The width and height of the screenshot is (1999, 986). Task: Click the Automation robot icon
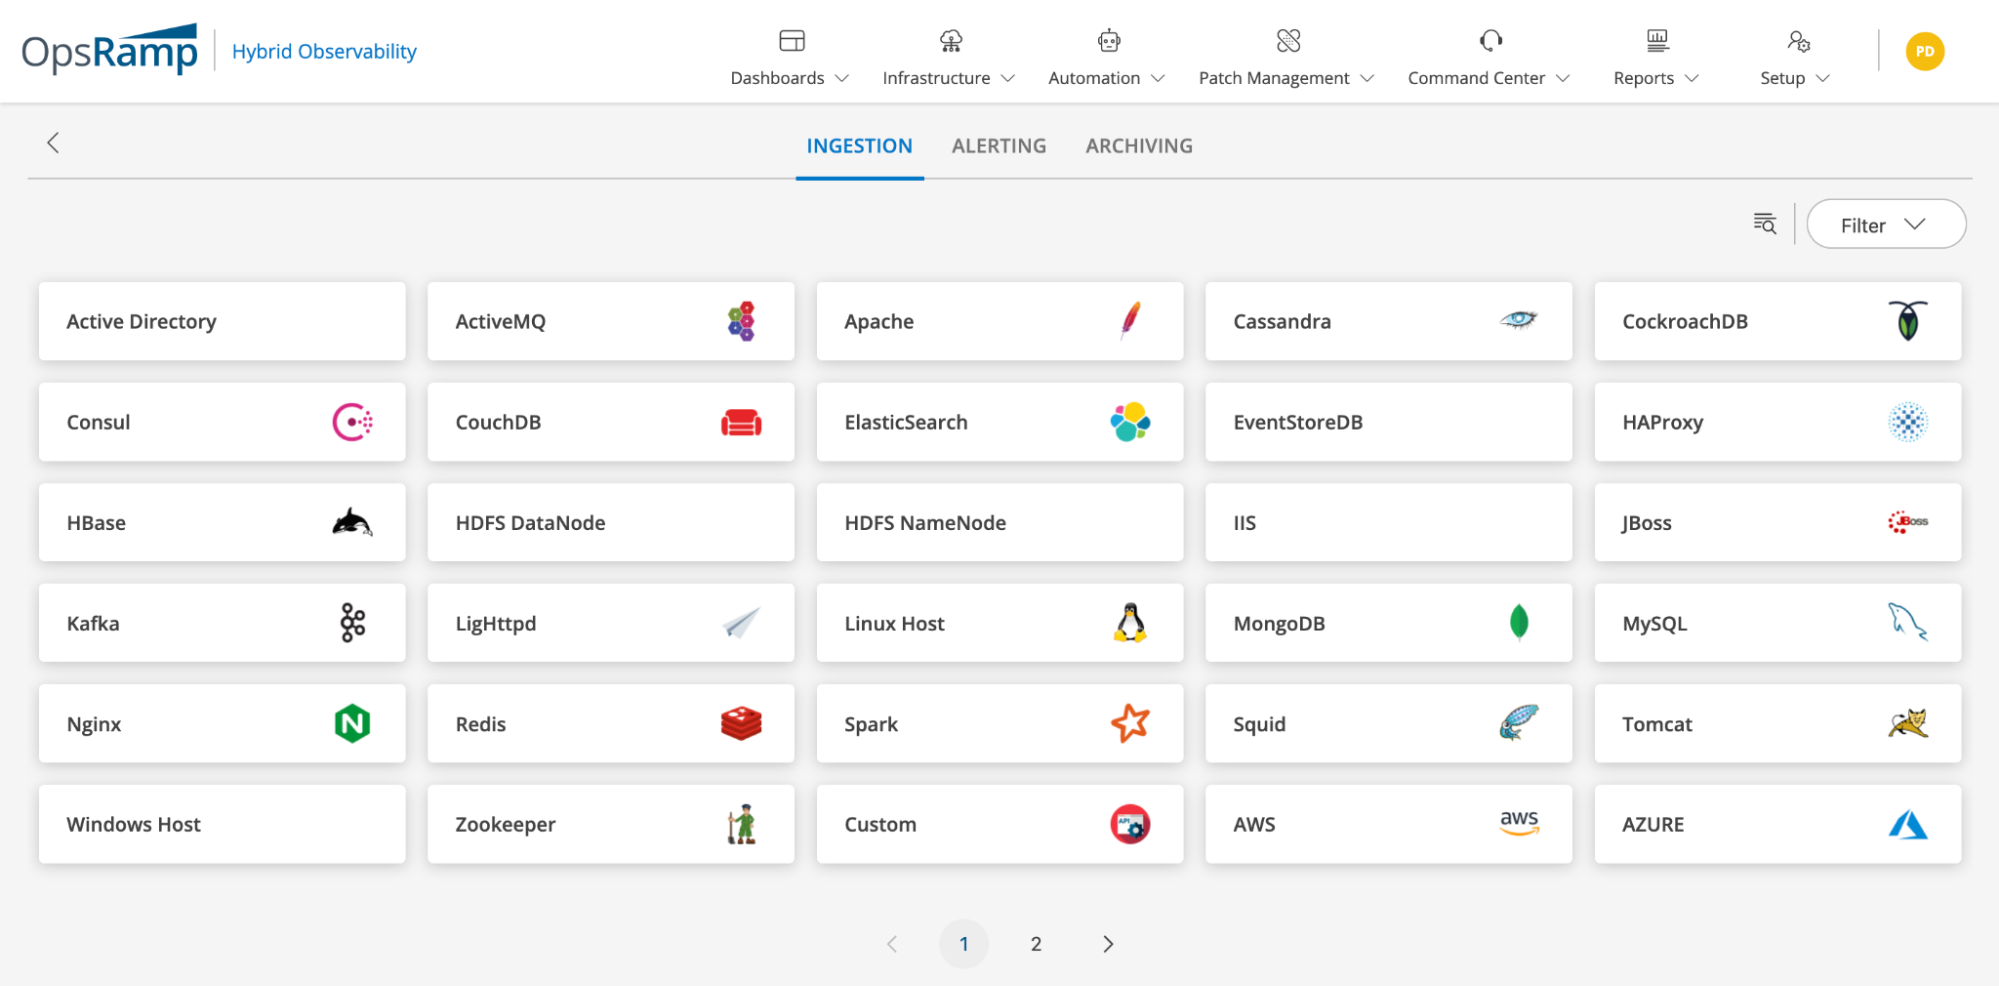pyautogui.click(x=1106, y=40)
